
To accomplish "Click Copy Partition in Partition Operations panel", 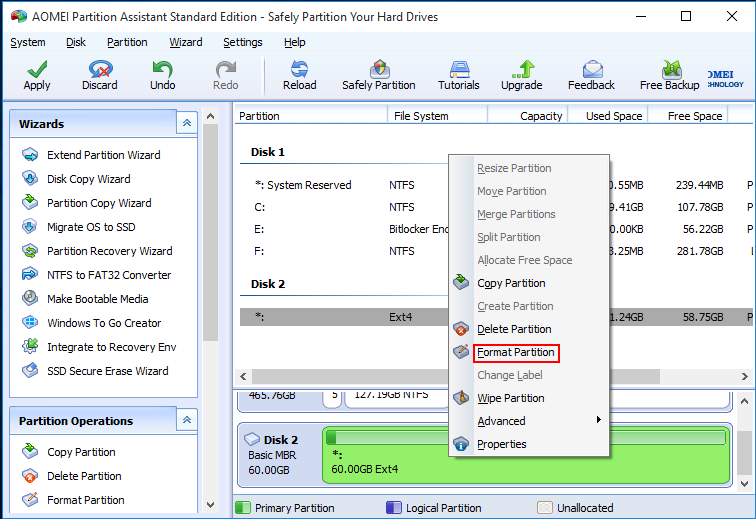I will click(x=81, y=452).
